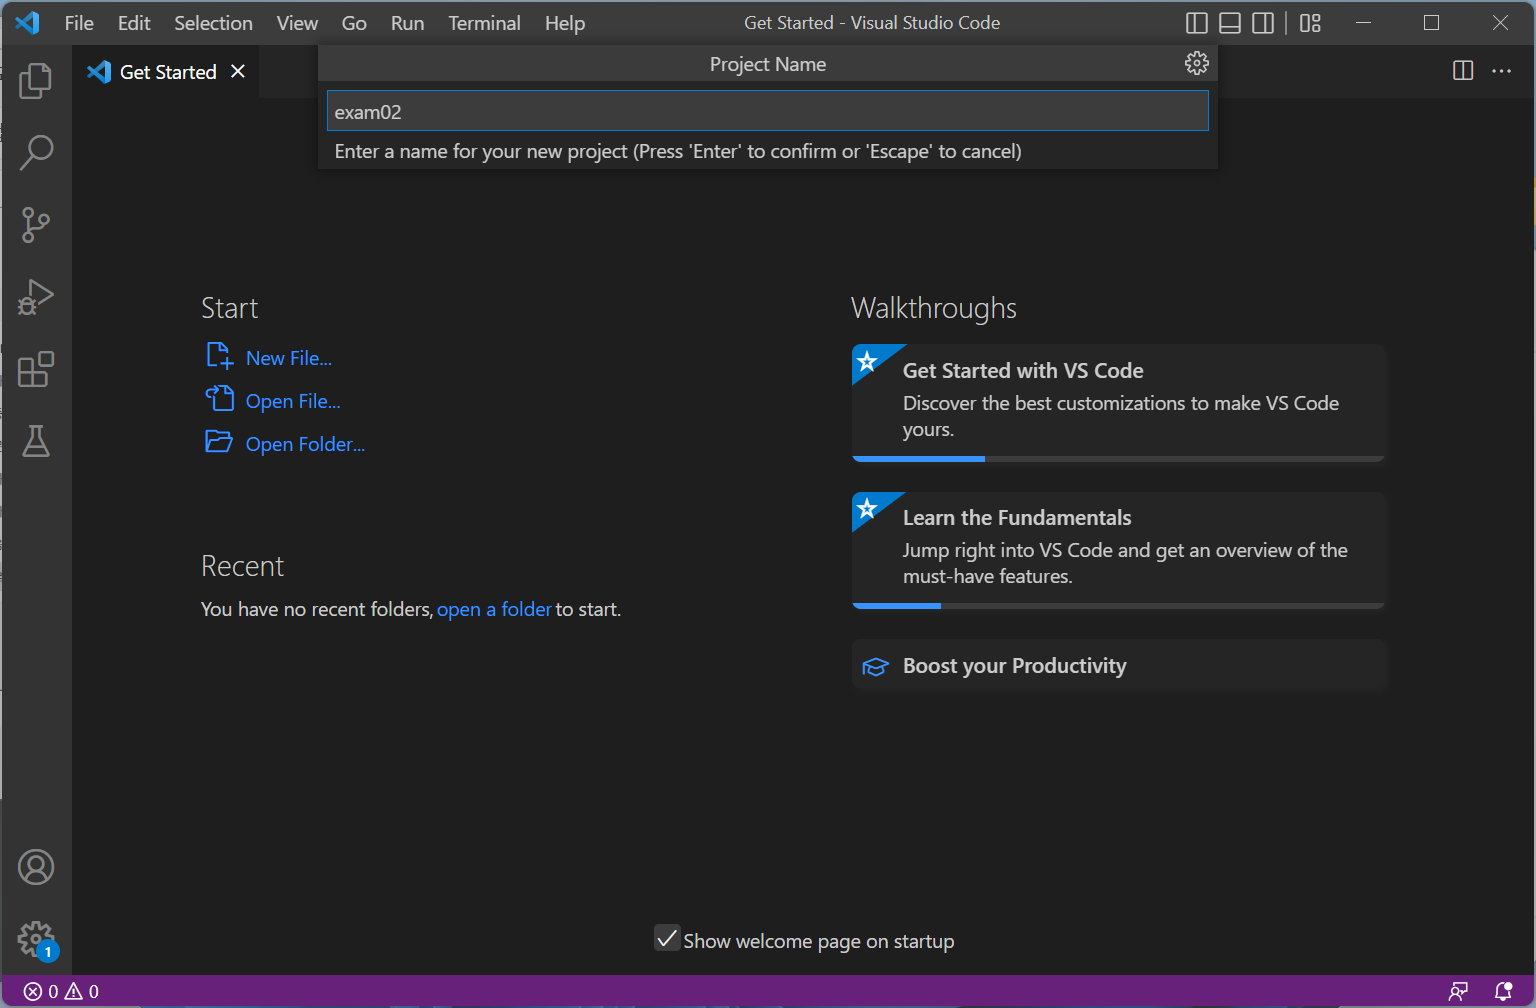This screenshot has height=1008, width=1536.
Task: Open the File menu
Action: [x=79, y=23]
